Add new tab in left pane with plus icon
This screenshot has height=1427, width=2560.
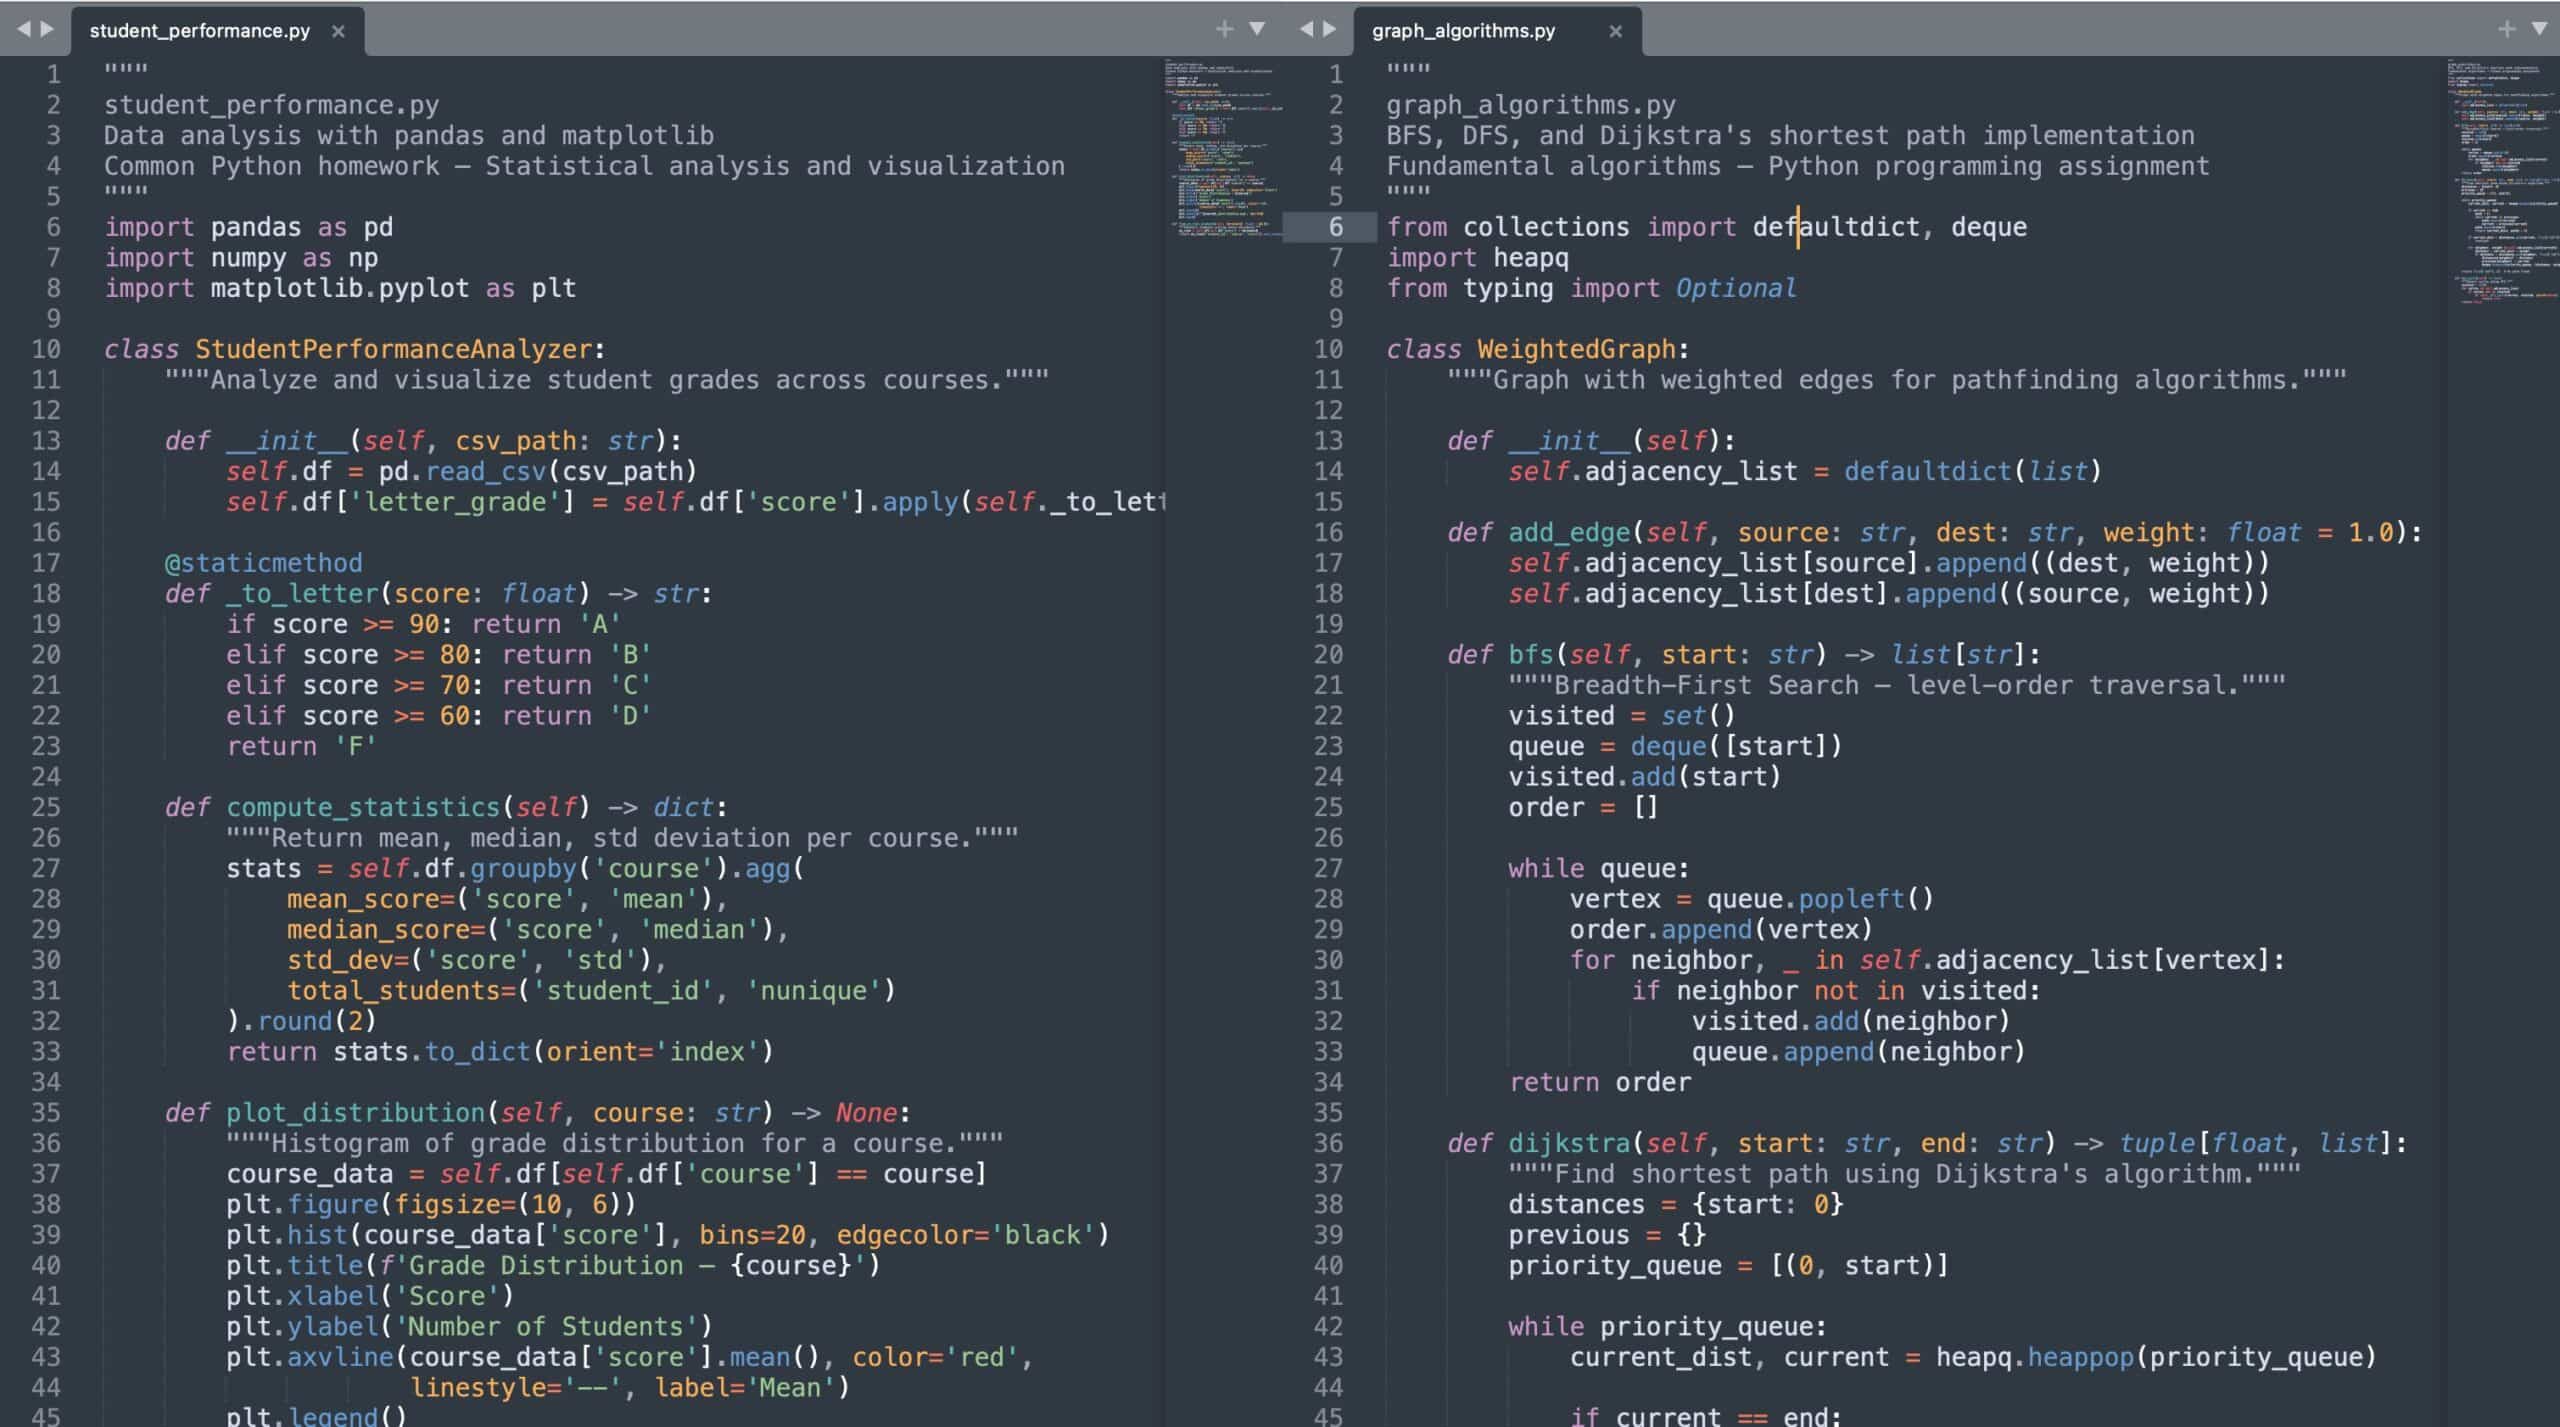coord(1224,29)
